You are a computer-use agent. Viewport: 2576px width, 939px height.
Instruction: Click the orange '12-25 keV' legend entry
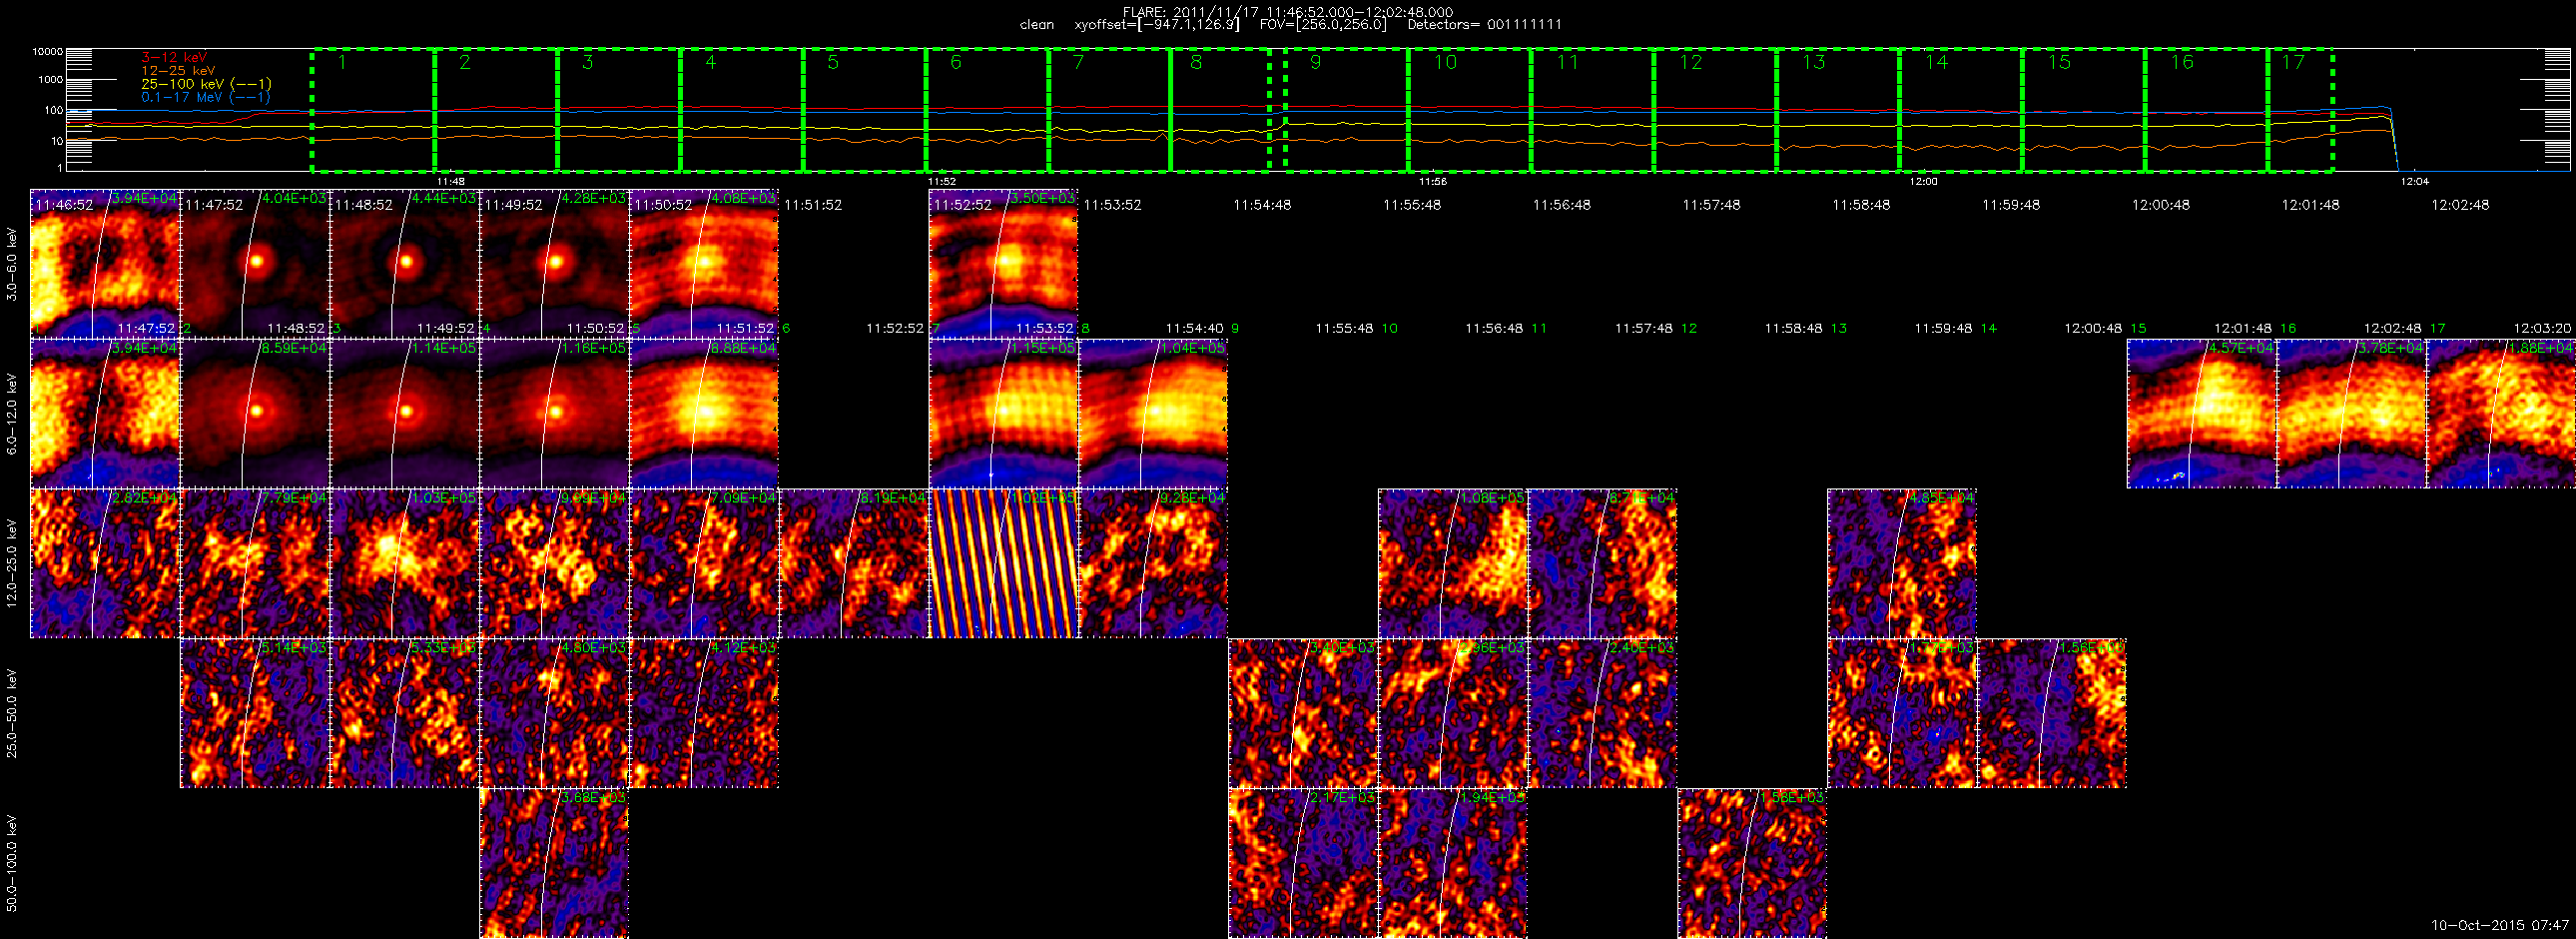pyautogui.click(x=178, y=71)
